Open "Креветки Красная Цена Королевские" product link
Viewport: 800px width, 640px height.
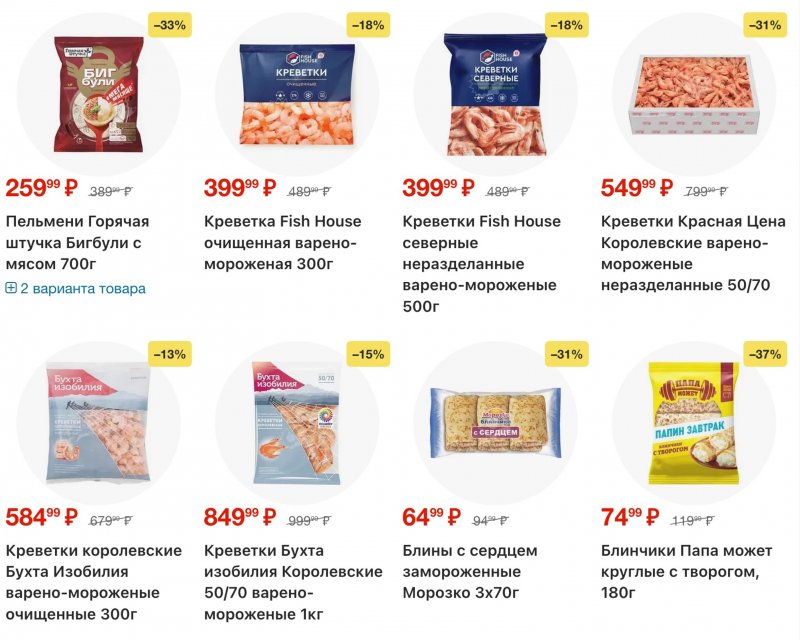(x=692, y=252)
